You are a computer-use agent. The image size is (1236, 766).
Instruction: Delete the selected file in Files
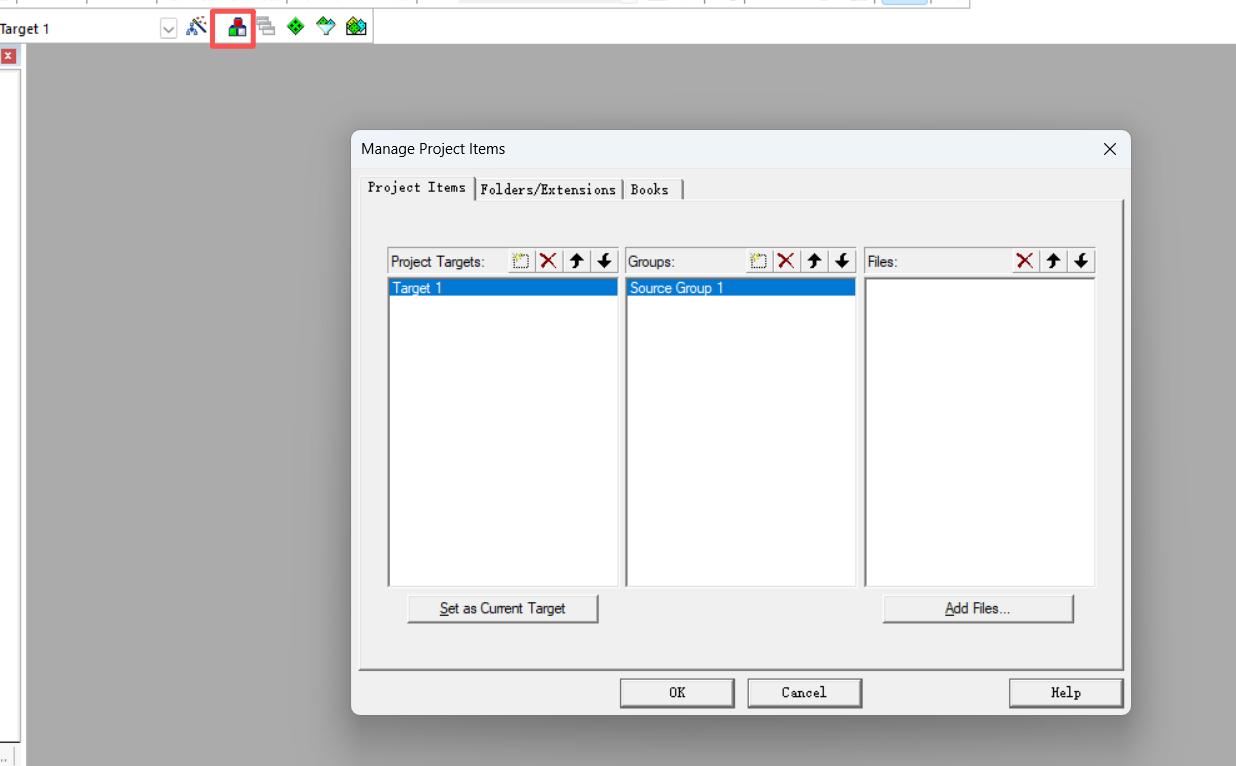click(1024, 261)
